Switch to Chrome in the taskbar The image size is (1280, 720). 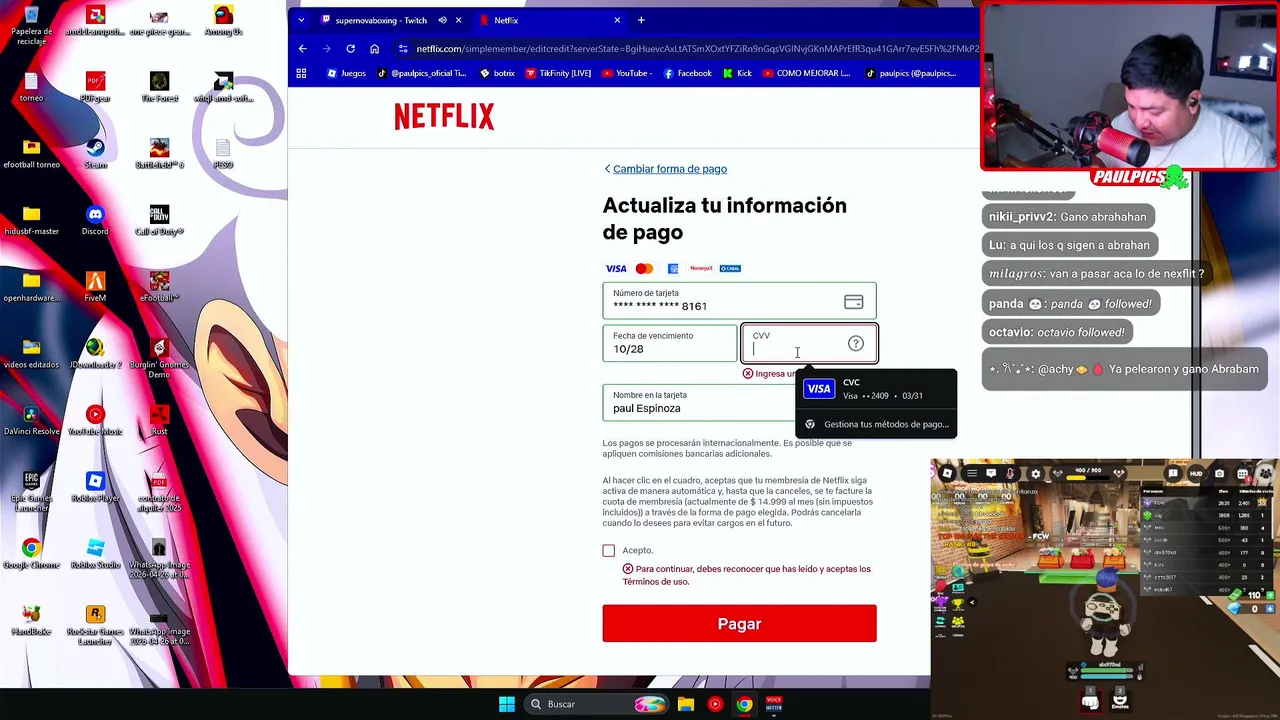(x=744, y=704)
